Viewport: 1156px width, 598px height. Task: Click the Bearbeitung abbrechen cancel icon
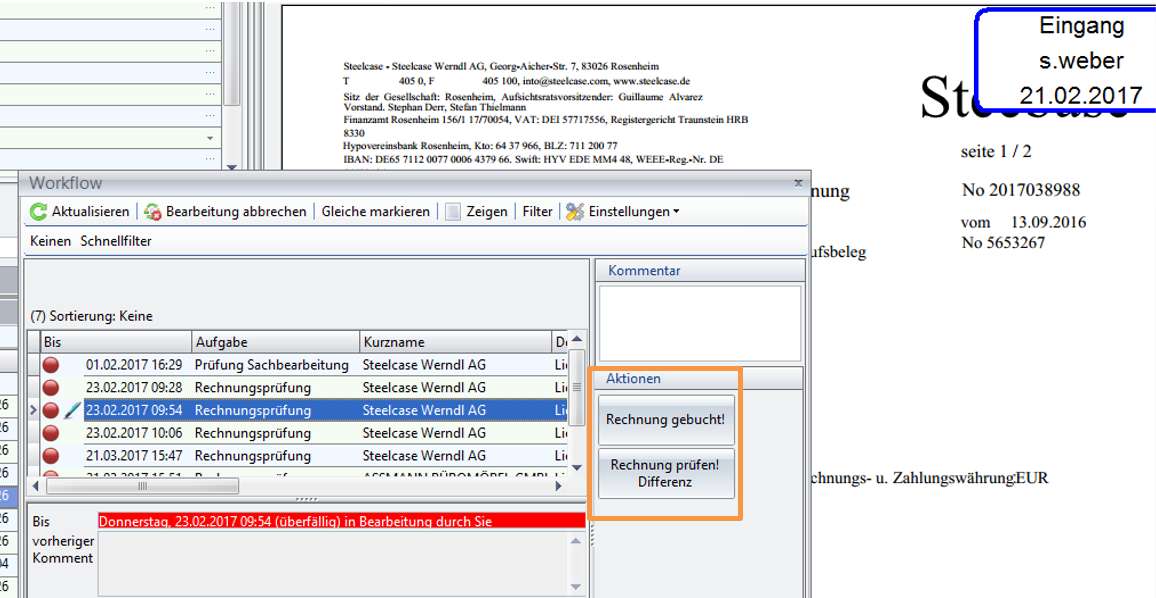[153, 212]
